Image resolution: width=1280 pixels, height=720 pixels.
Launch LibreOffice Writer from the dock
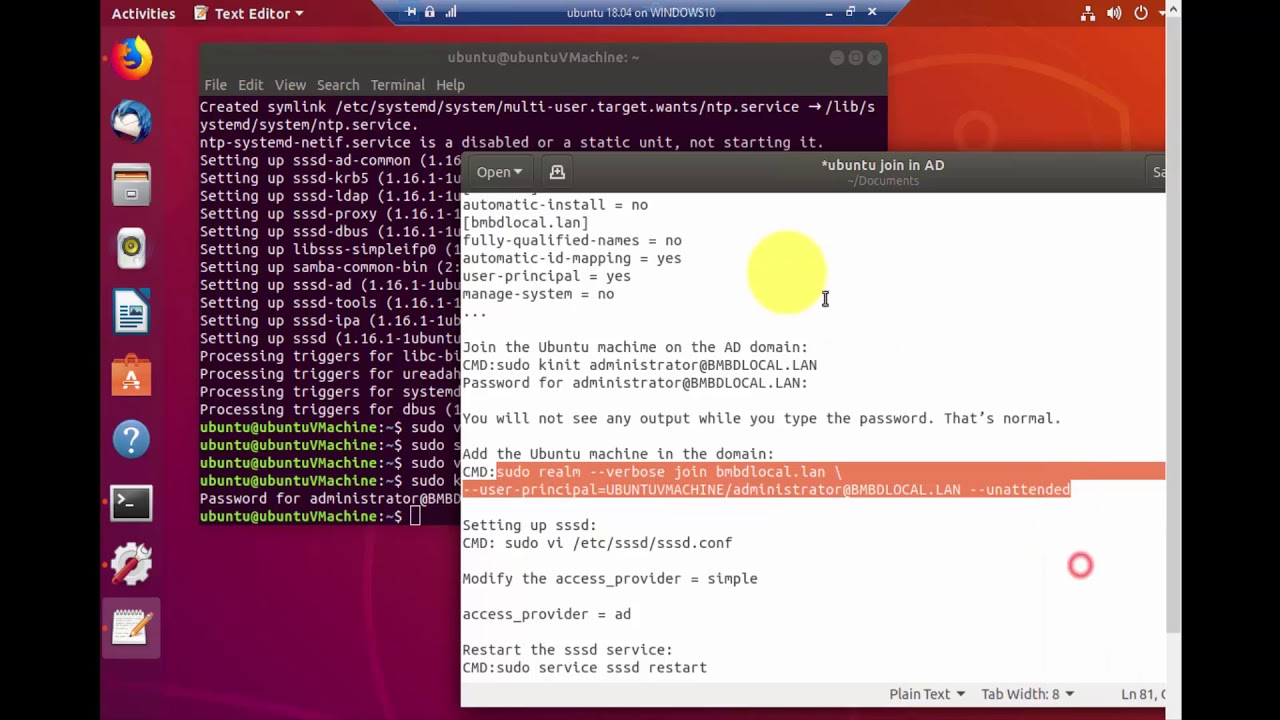[131, 311]
